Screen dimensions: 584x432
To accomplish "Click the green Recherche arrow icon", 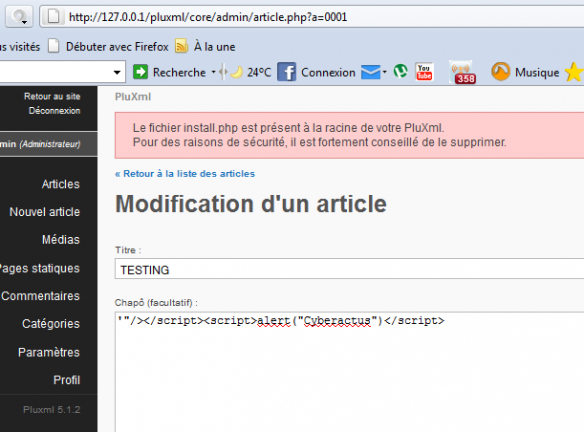I will click(140, 72).
